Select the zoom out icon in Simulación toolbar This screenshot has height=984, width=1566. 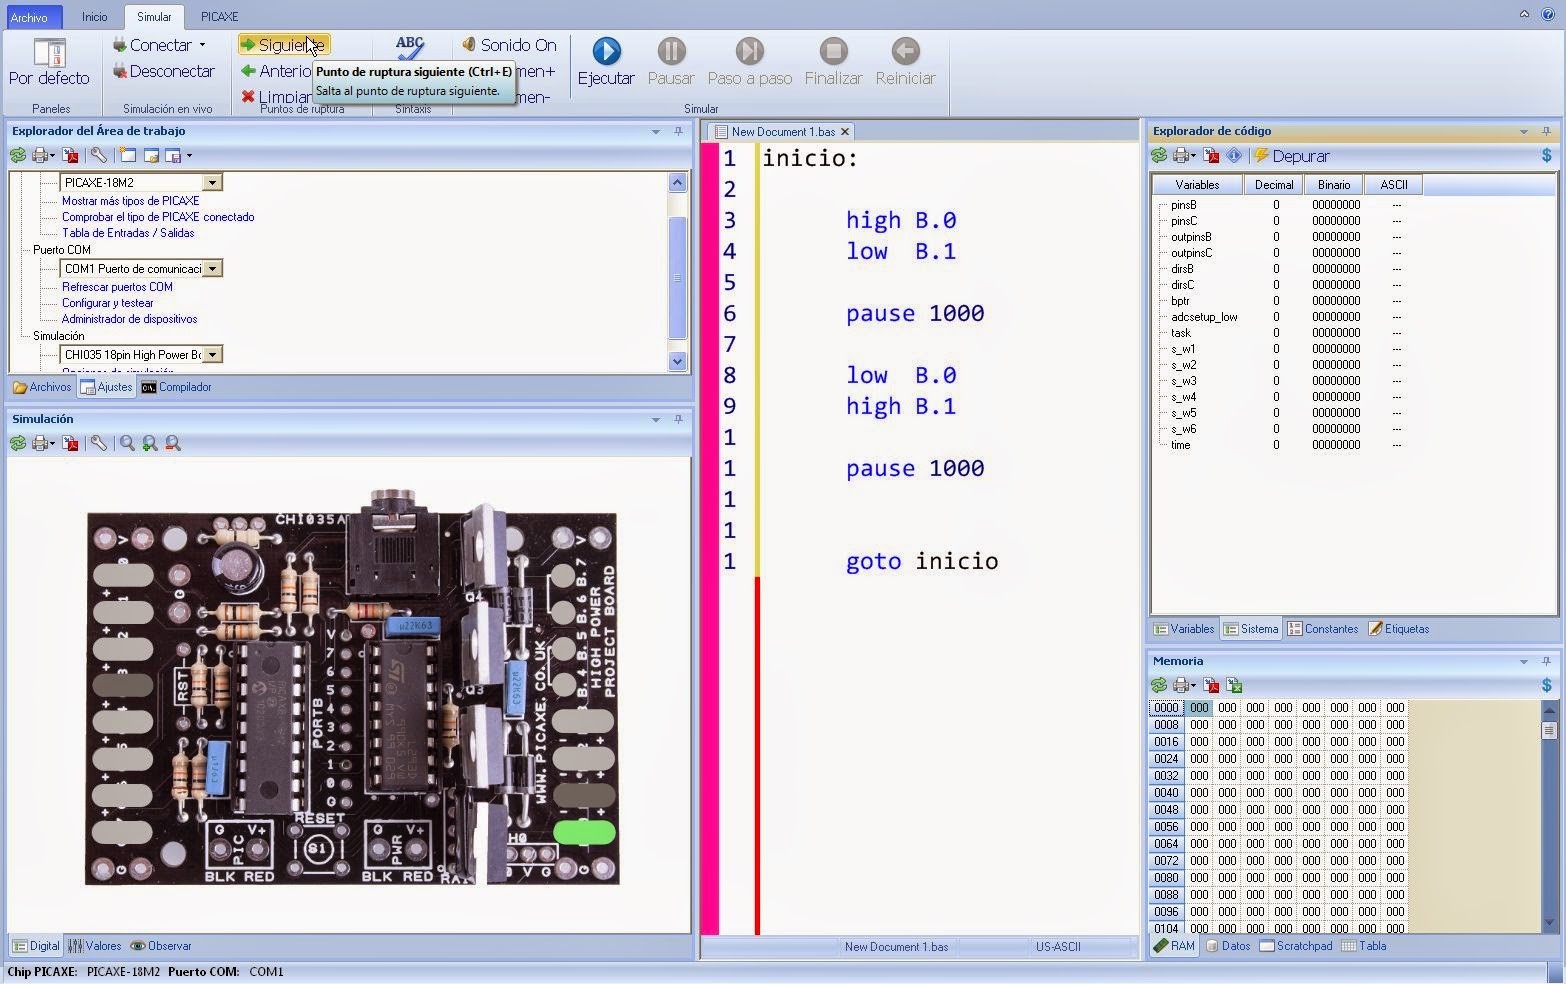tap(172, 443)
